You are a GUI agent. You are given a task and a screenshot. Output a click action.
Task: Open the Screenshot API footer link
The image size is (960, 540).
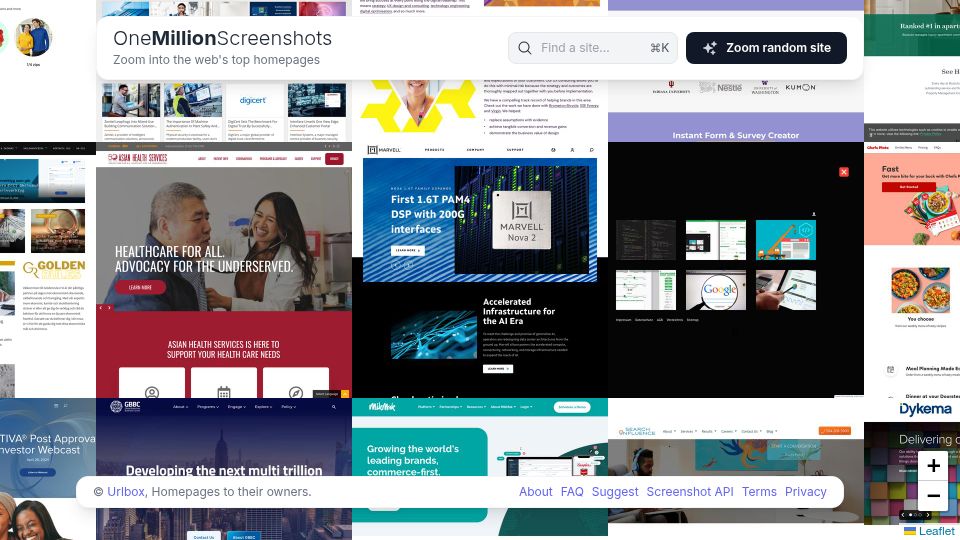click(x=690, y=492)
